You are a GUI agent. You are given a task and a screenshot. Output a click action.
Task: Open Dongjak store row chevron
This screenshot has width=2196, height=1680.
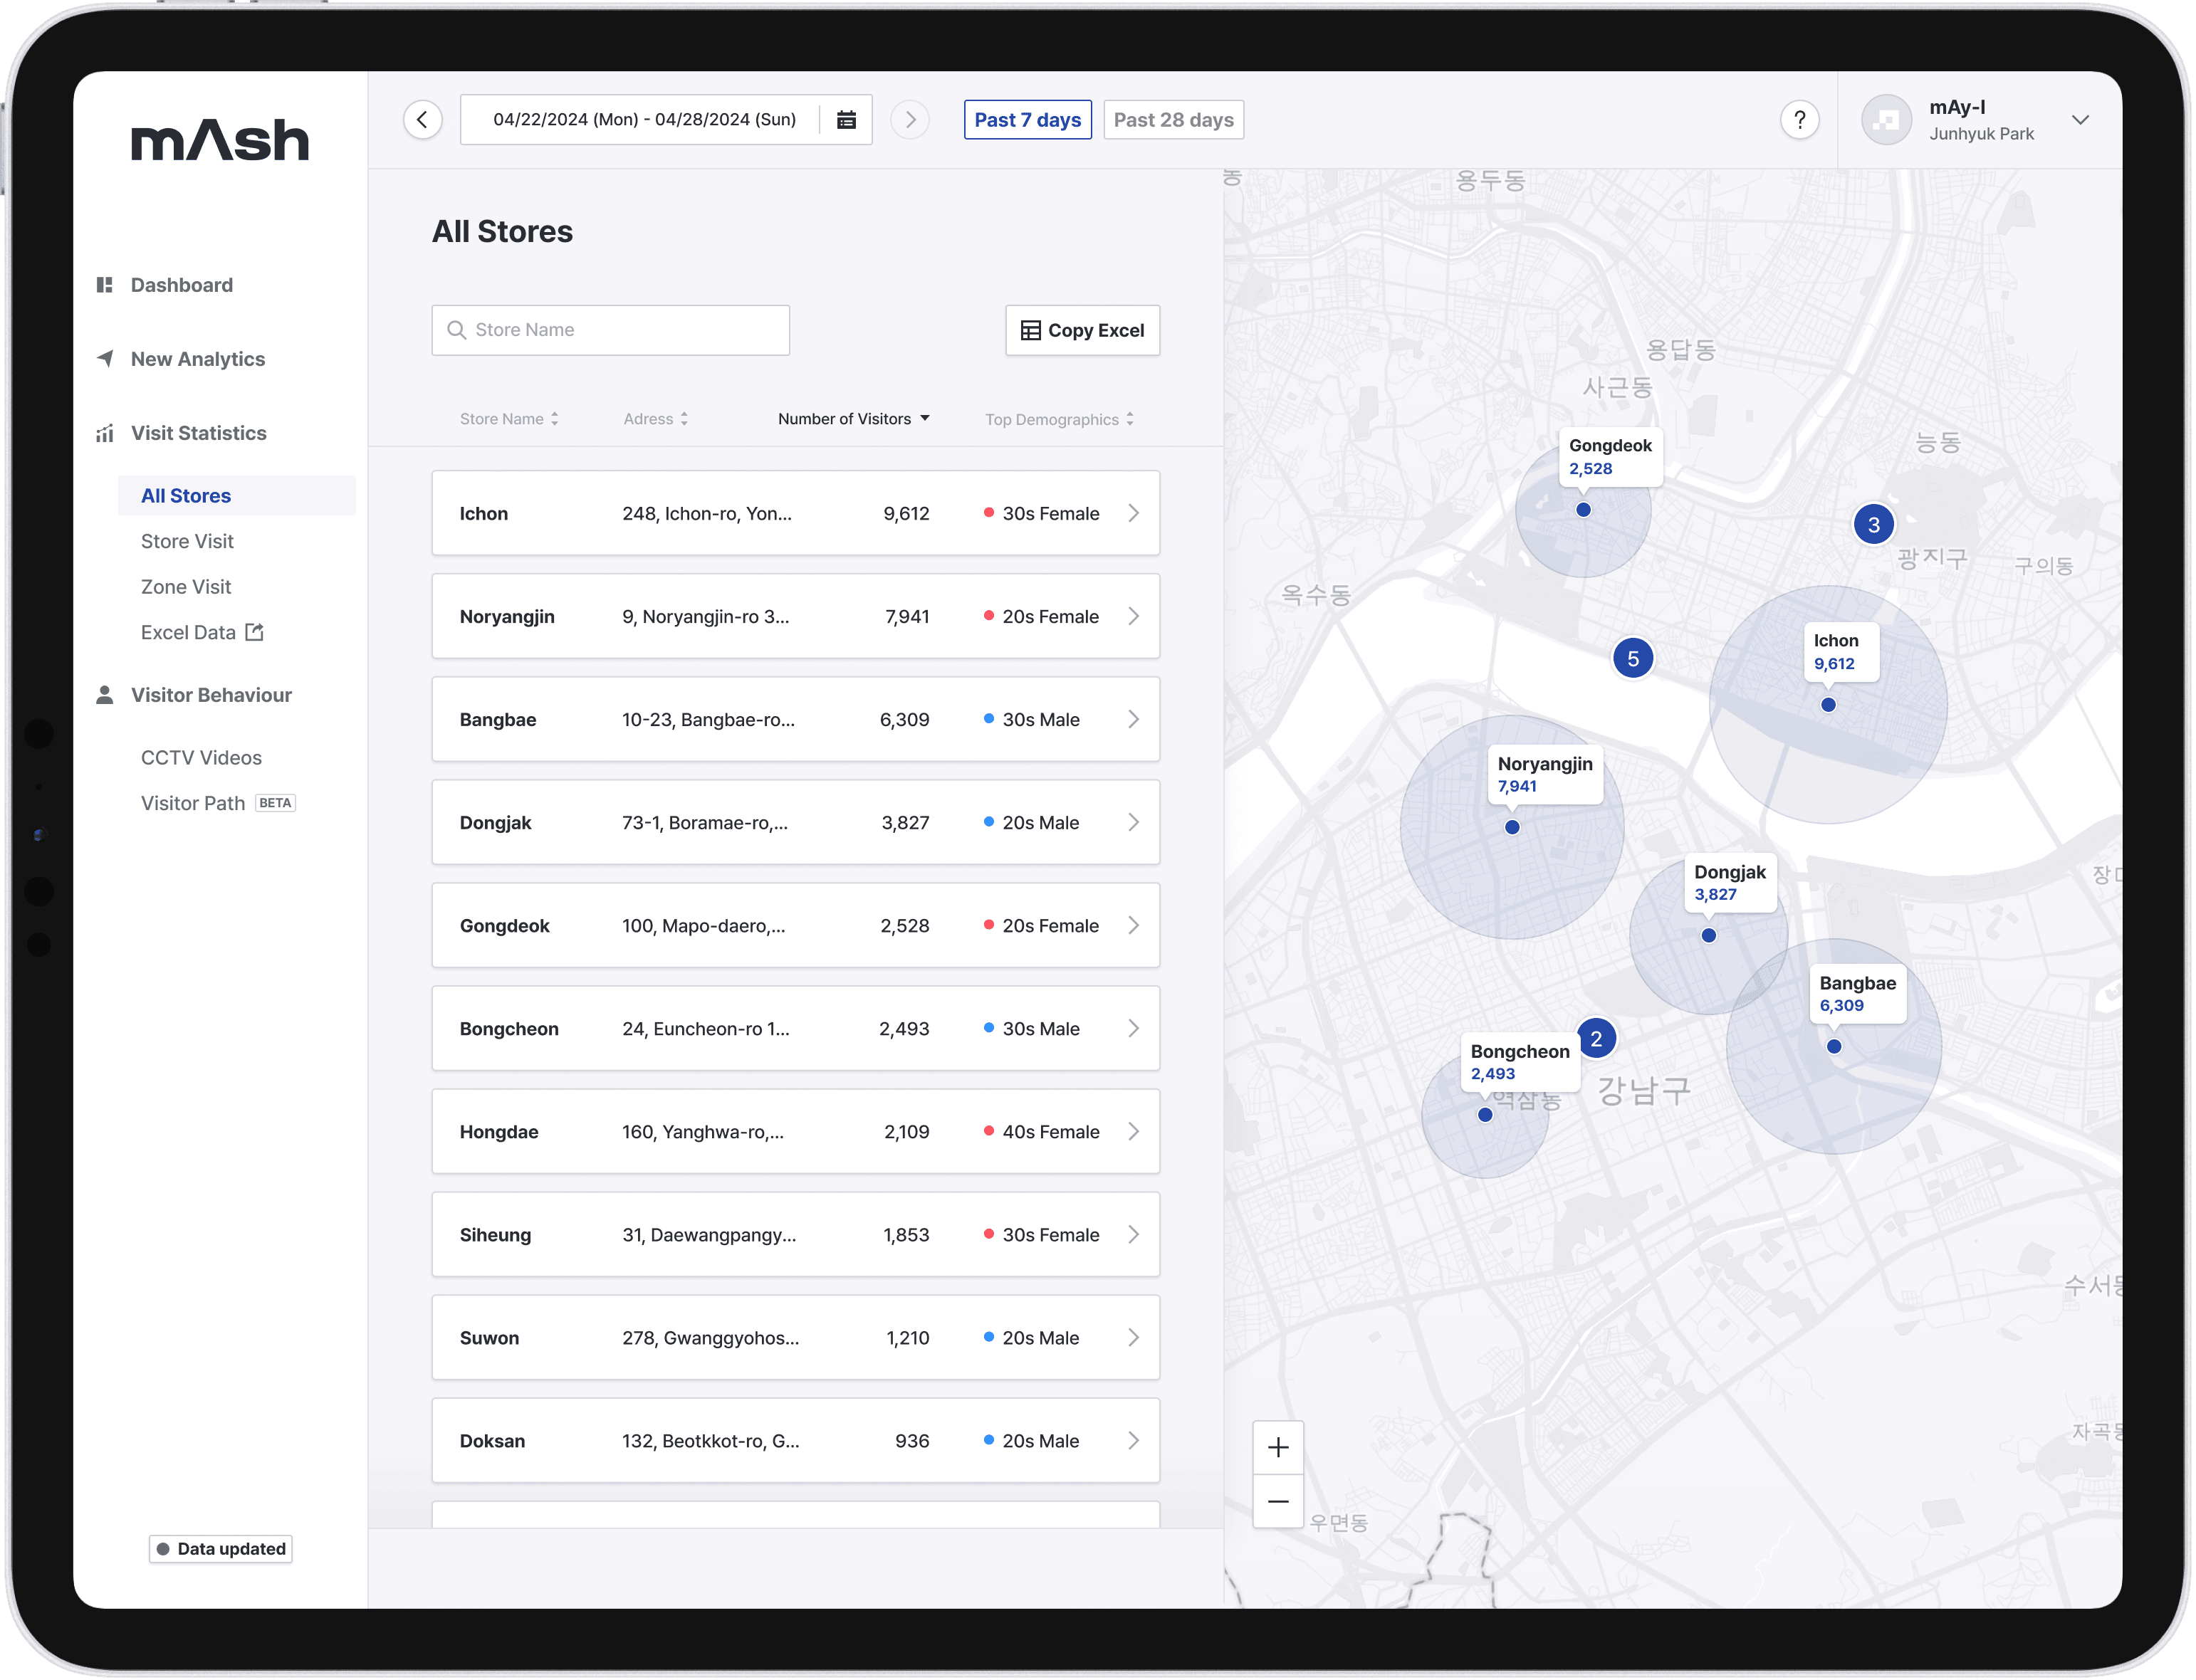[1134, 822]
